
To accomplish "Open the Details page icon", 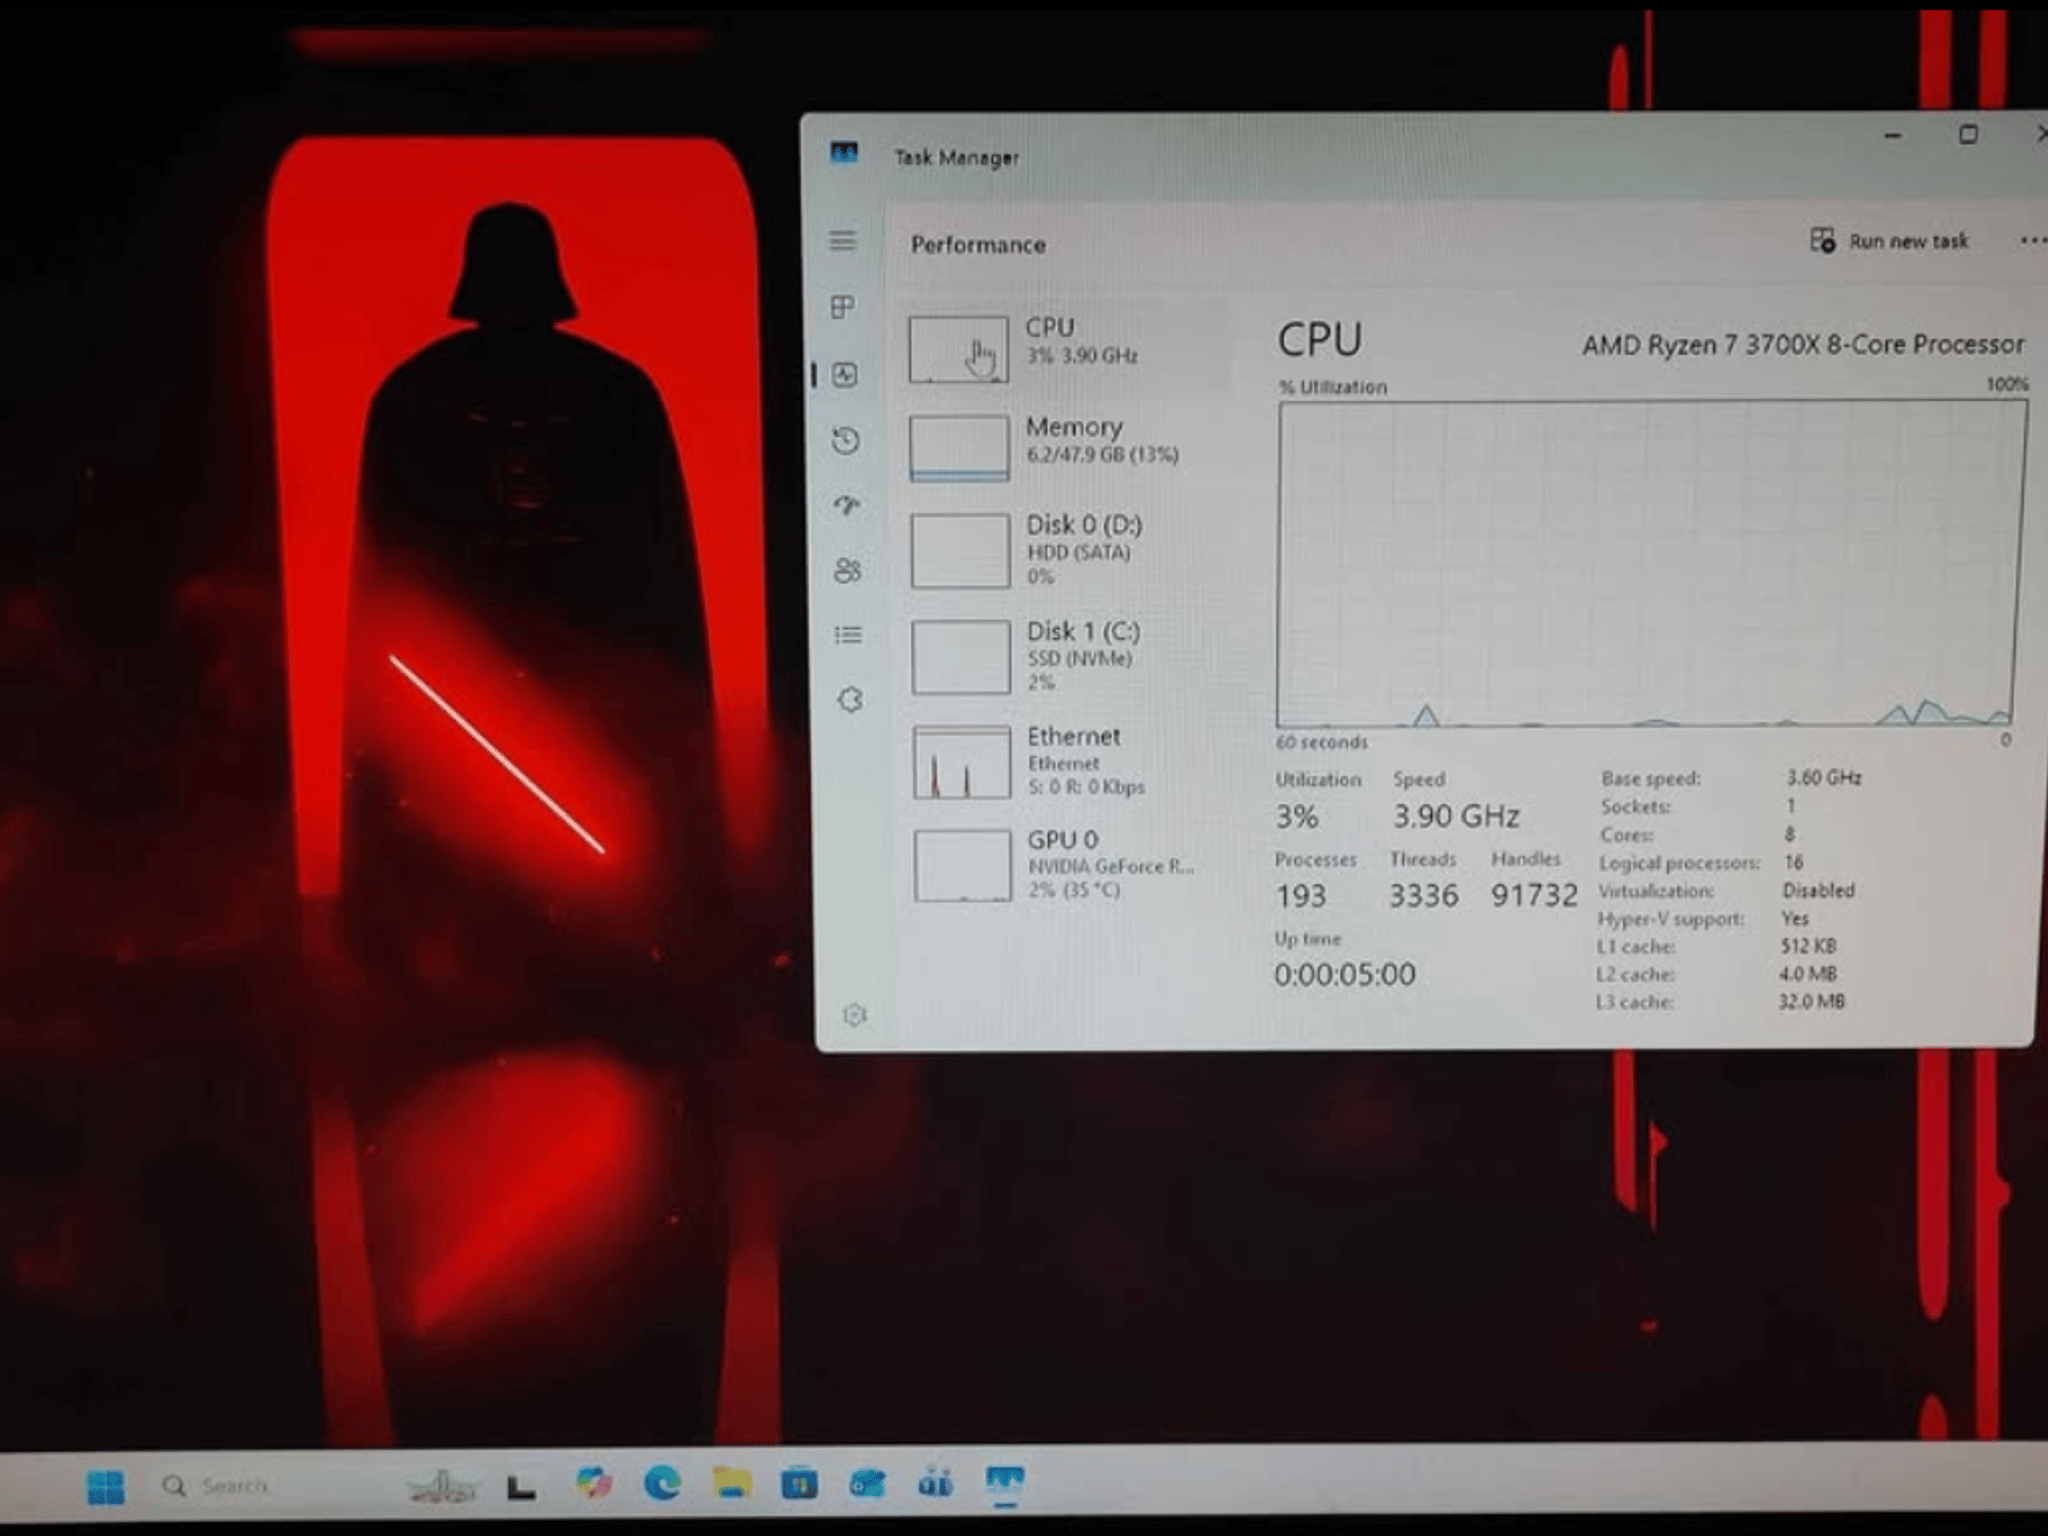I will [849, 635].
